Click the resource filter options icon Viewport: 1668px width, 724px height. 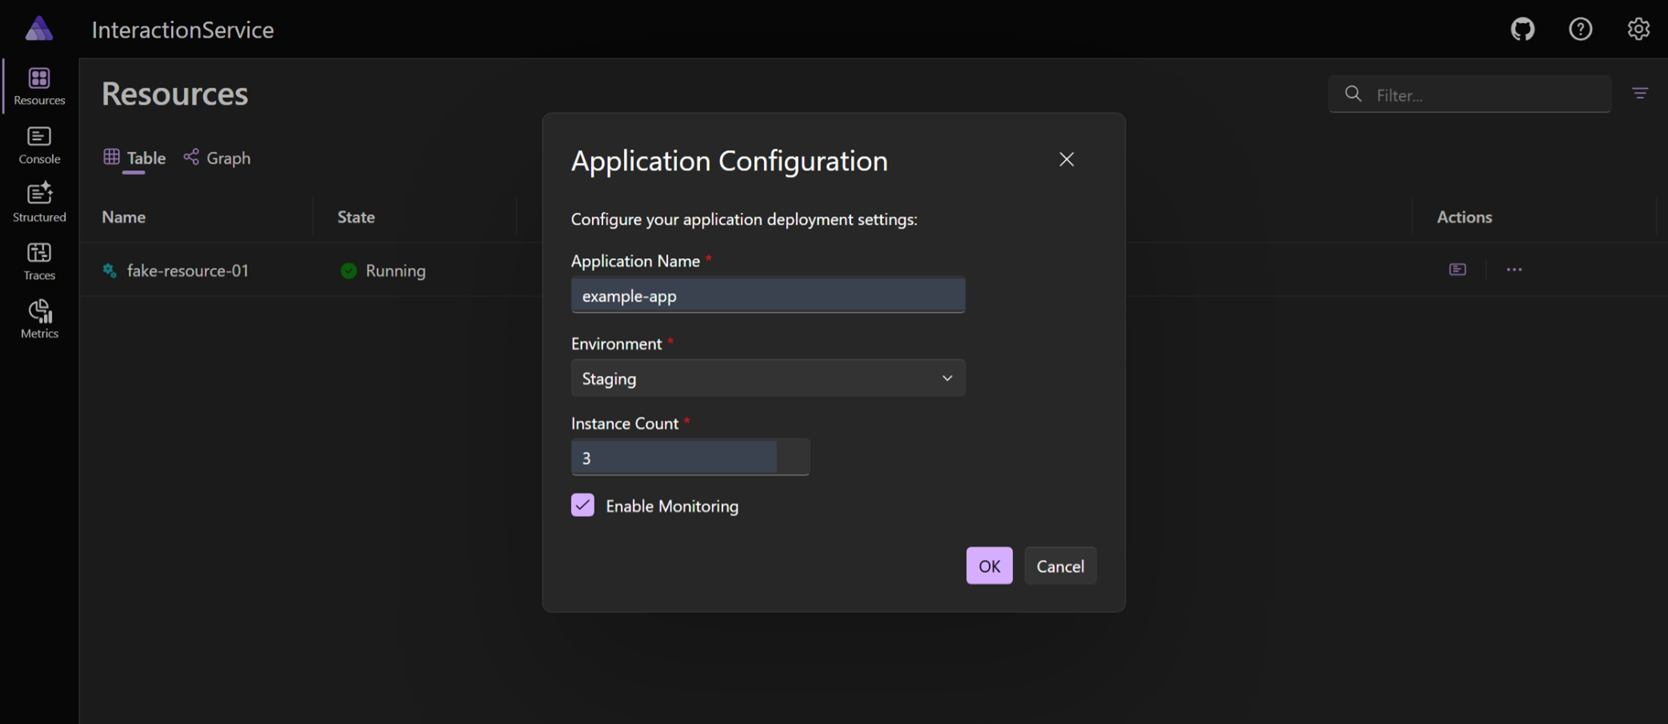1640,93
